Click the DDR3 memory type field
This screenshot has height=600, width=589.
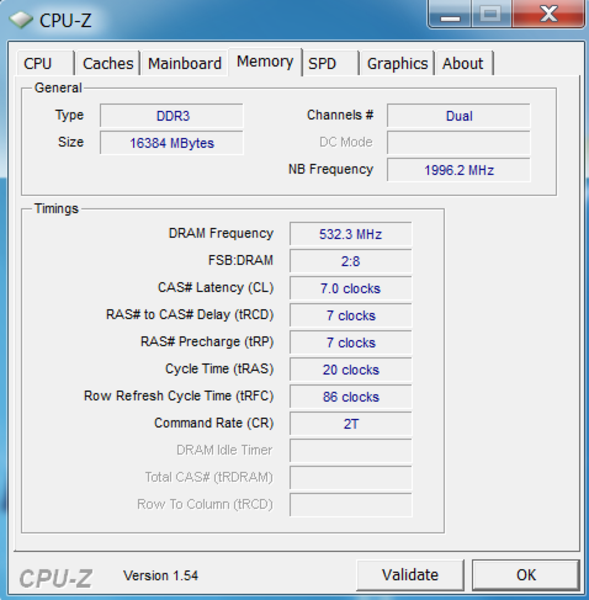(x=171, y=116)
